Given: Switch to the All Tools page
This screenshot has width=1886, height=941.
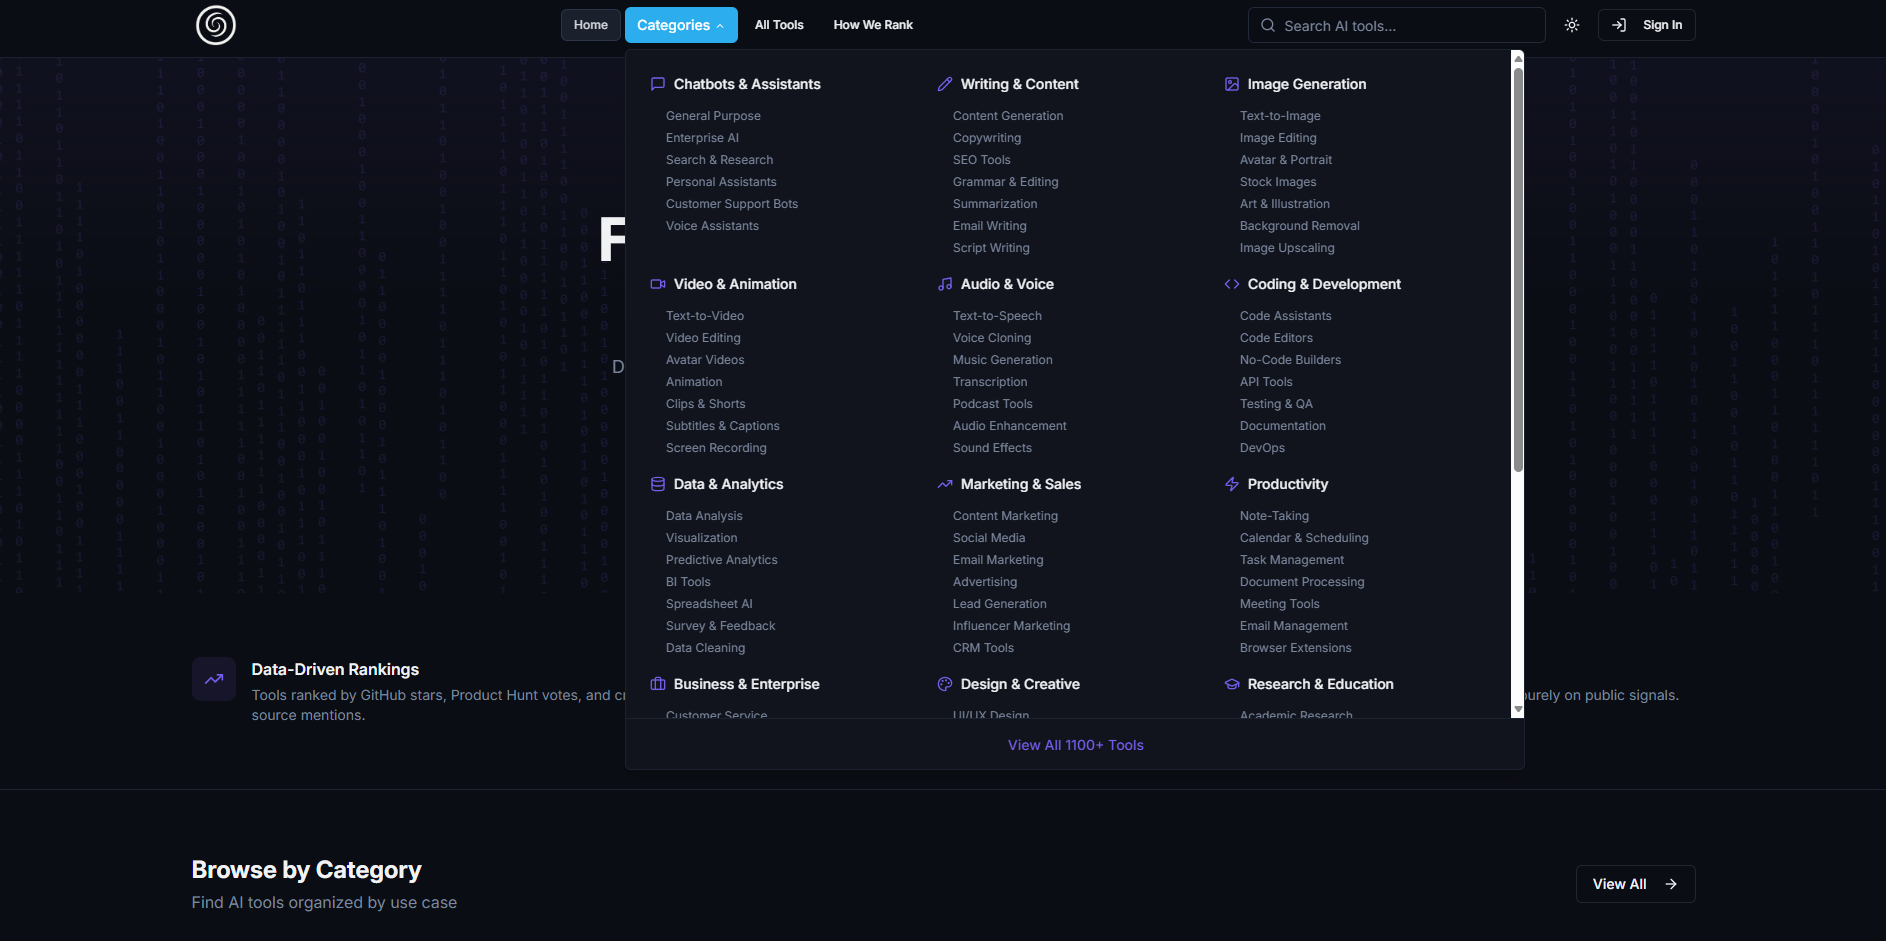Looking at the screenshot, I should pos(779,25).
